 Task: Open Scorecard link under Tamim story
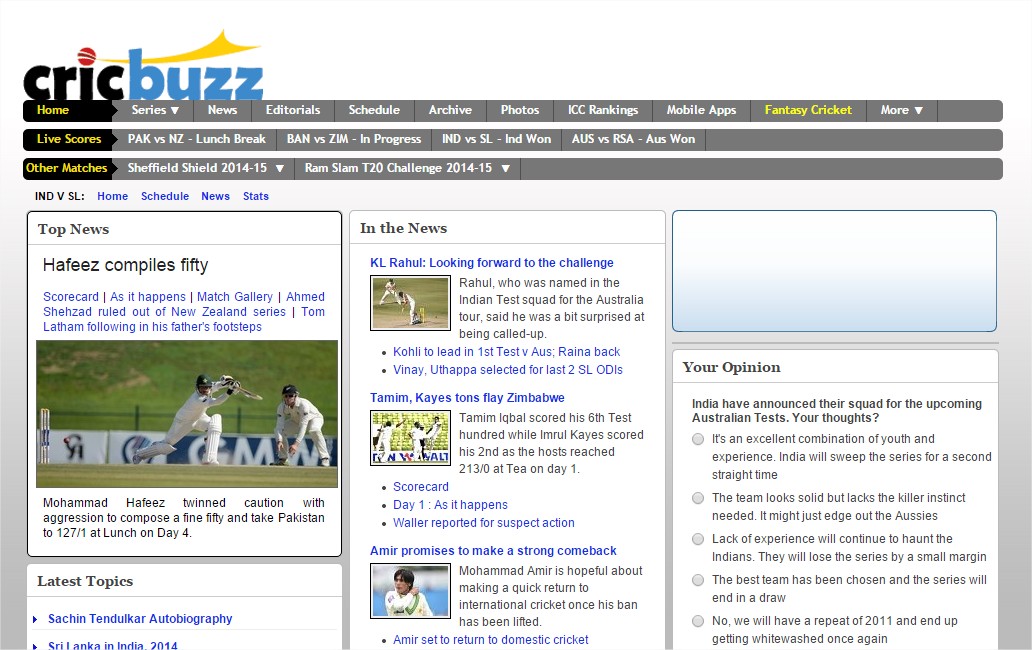(421, 487)
